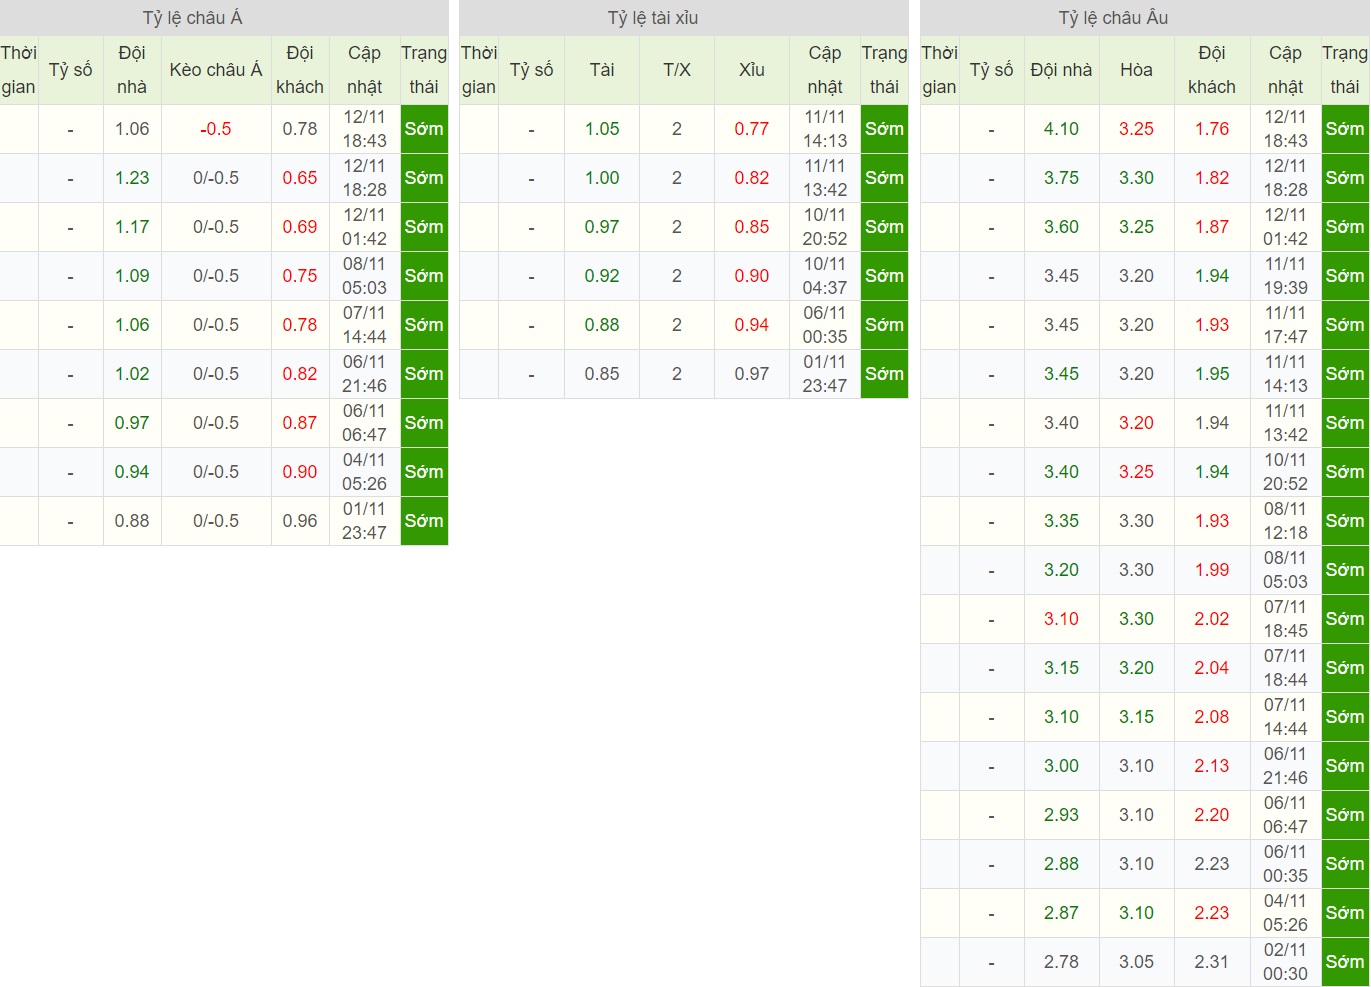The height and width of the screenshot is (987, 1371).
Task: Click the 10/11 20:52 time in over/under table
Action: (x=825, y=227)
